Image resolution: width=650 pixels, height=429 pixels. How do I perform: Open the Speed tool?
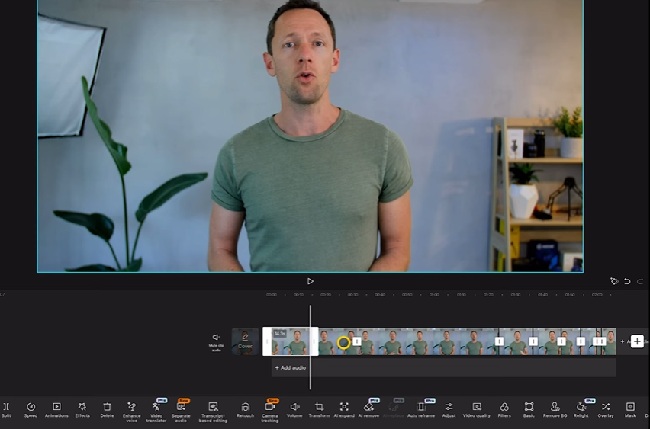[x=31, y=410]
